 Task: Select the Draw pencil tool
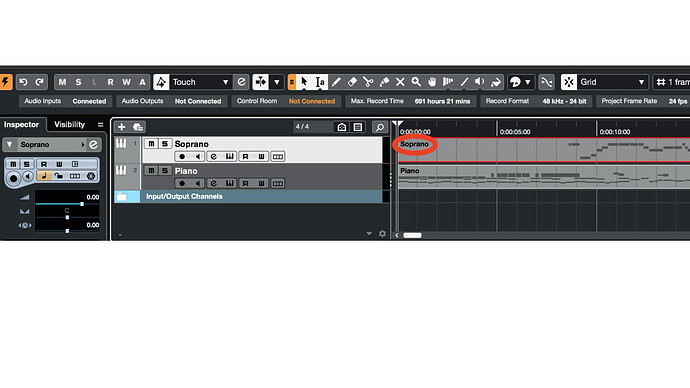point(336,82)
